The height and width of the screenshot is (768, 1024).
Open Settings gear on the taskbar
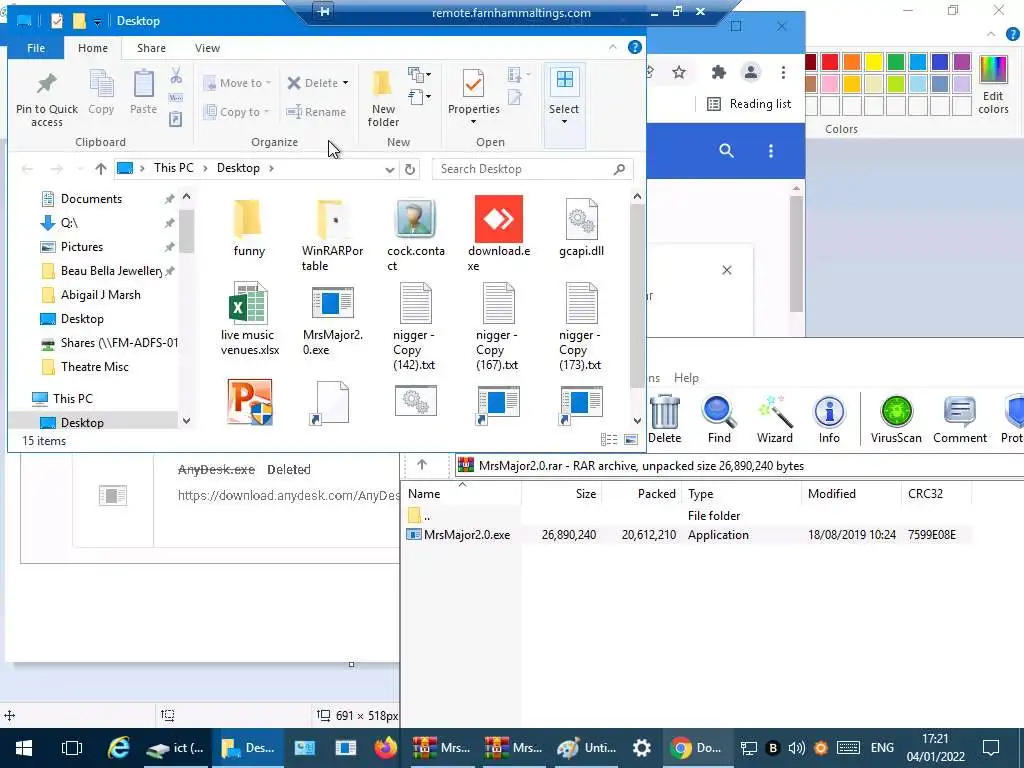coord(641,748)
